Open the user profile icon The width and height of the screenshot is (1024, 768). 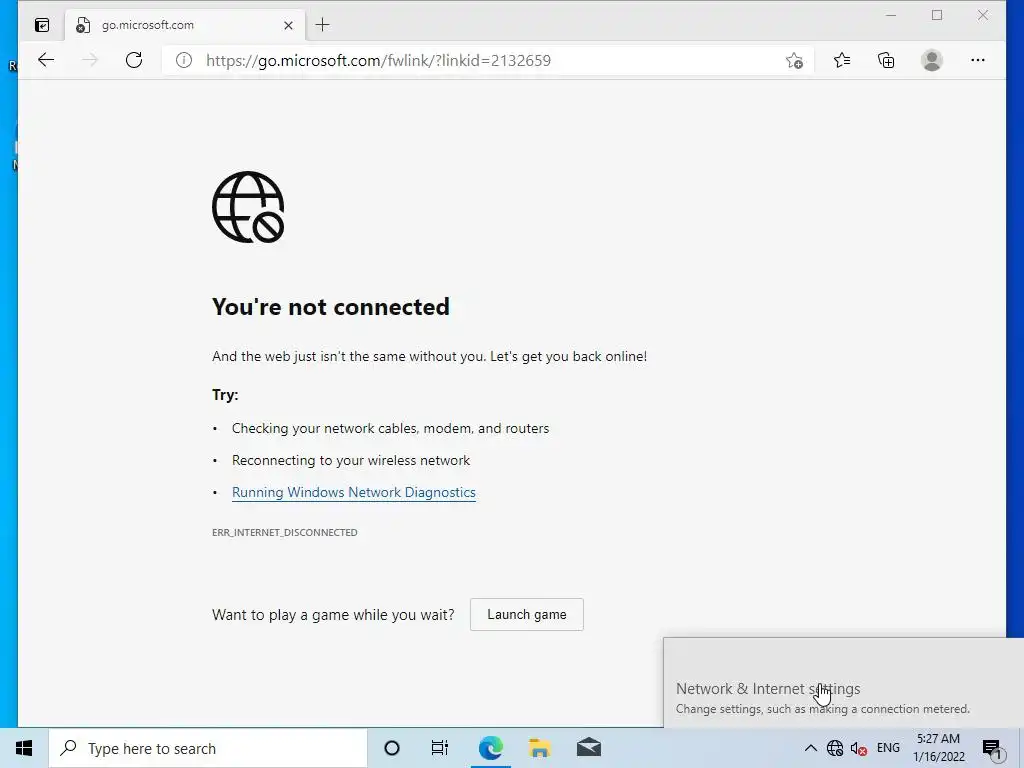coord(932,60)
